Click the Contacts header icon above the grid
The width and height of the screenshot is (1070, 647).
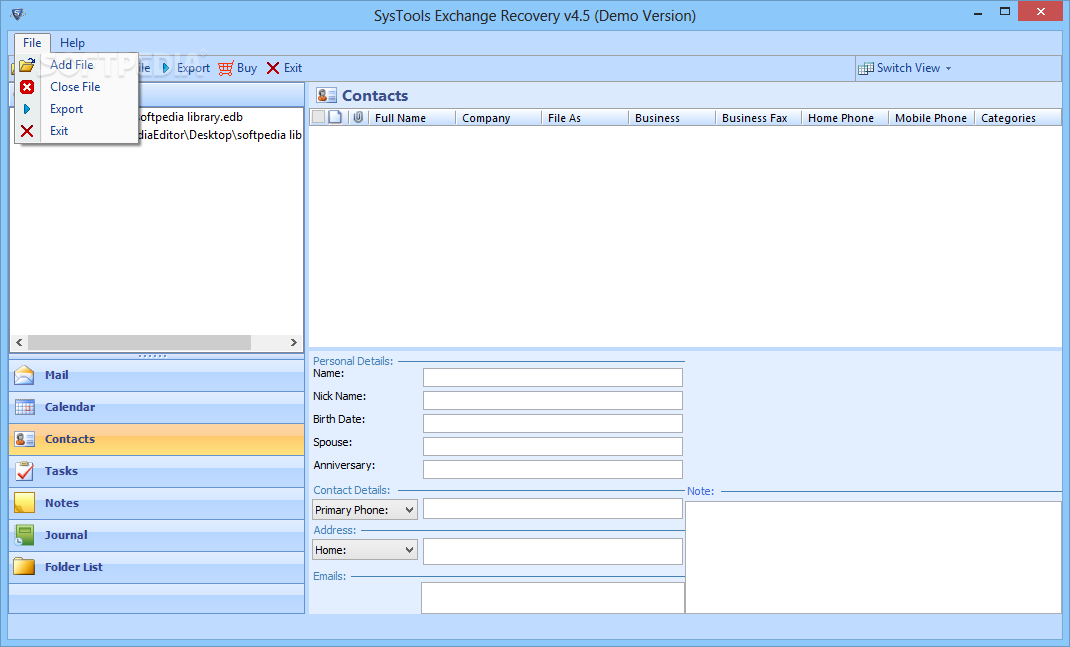pyautogui.click(x=326, y=96)
